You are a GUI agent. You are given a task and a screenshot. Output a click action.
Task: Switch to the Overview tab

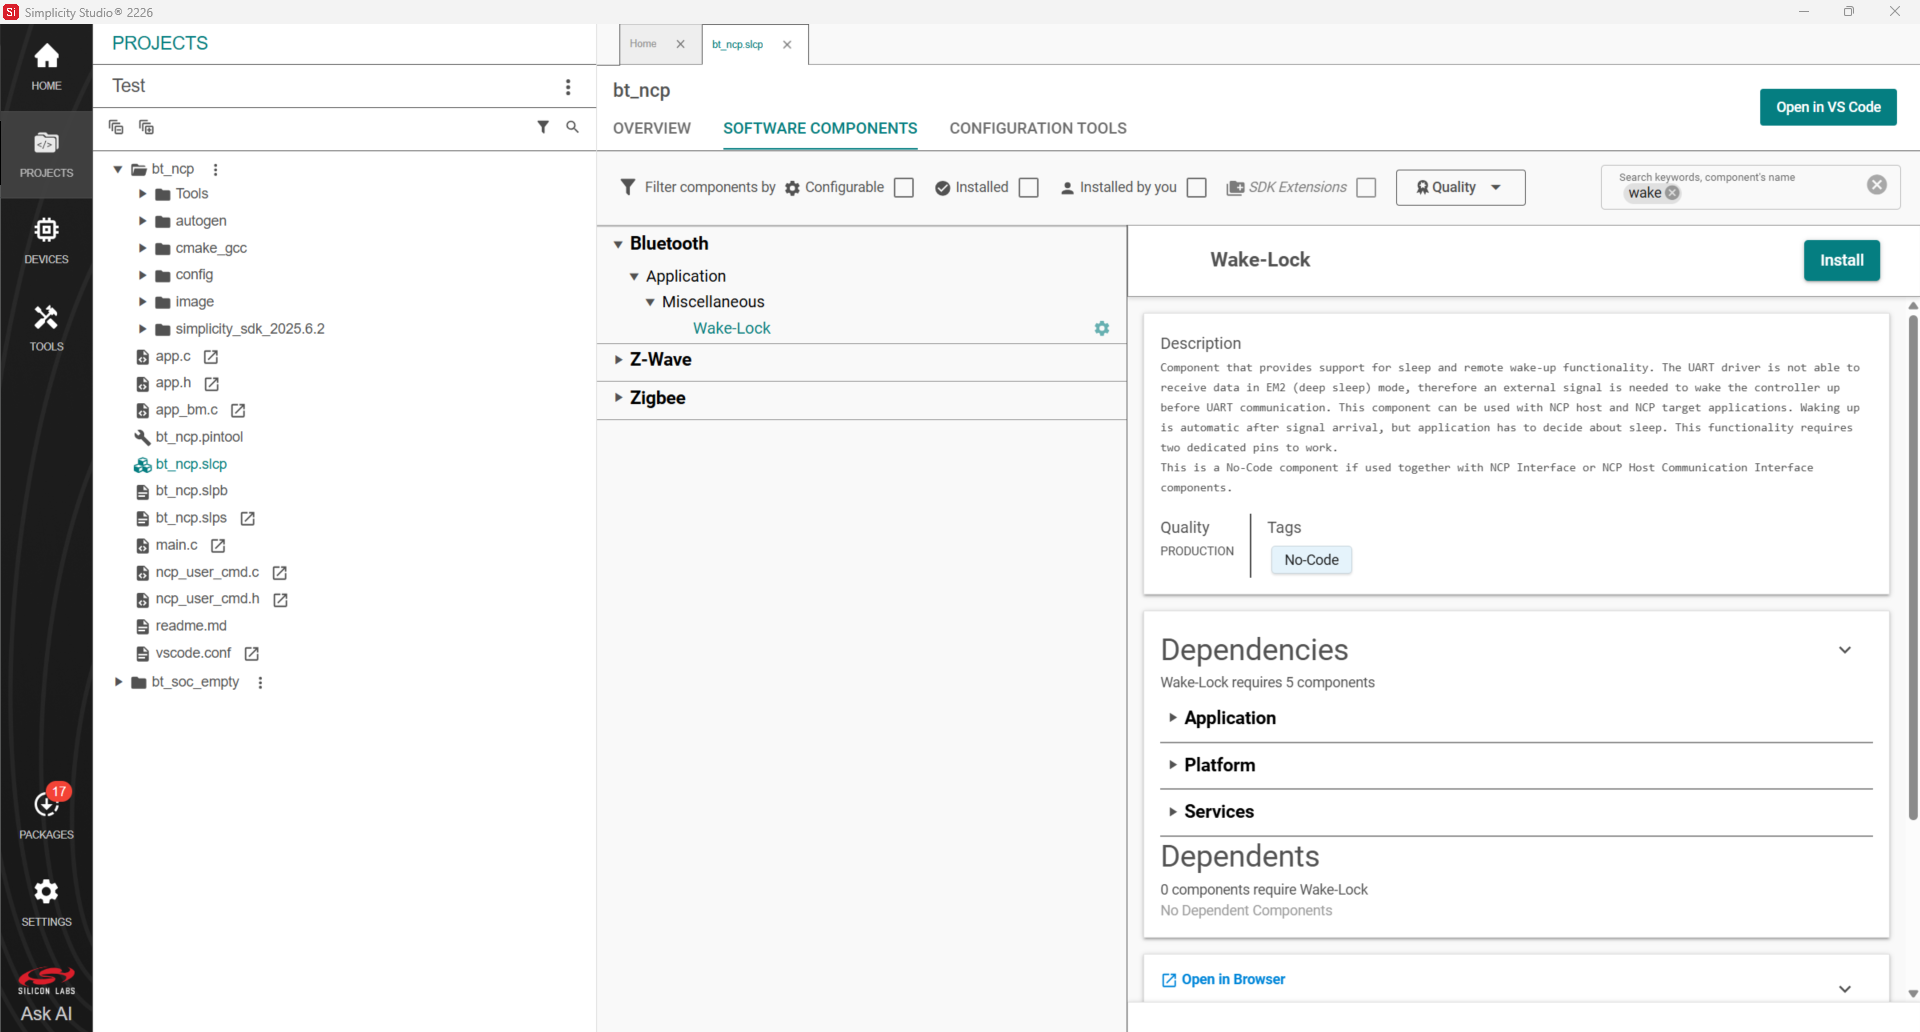point(651,129)
